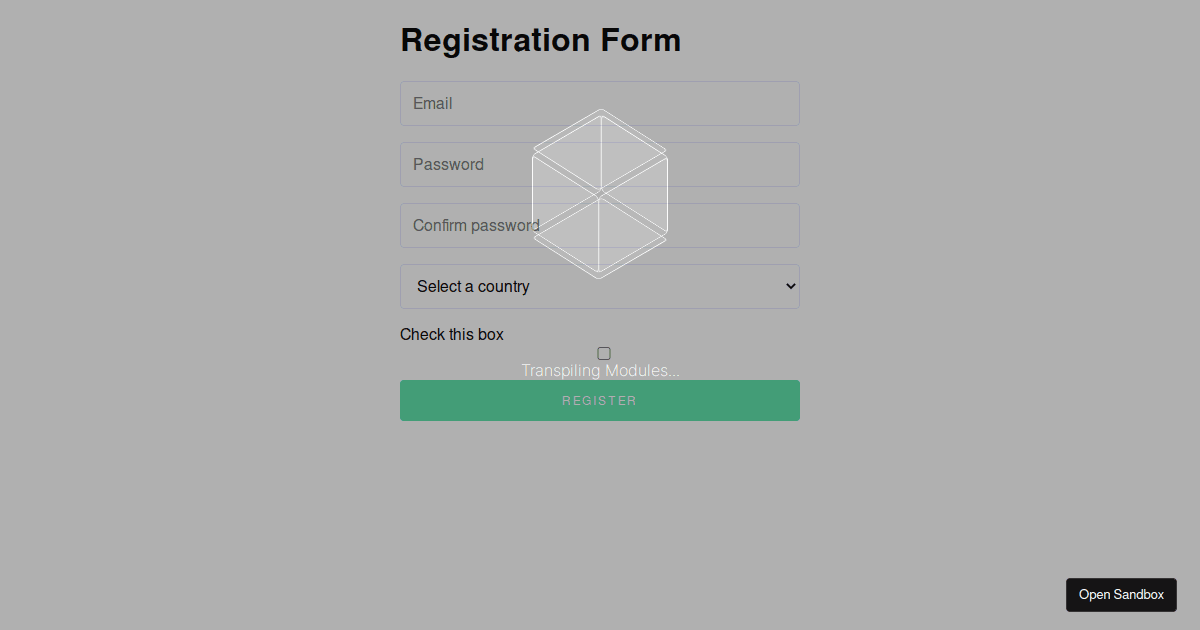Click the Register button
The height and width of the screenshot is (630, 1200).
point(600,400)
